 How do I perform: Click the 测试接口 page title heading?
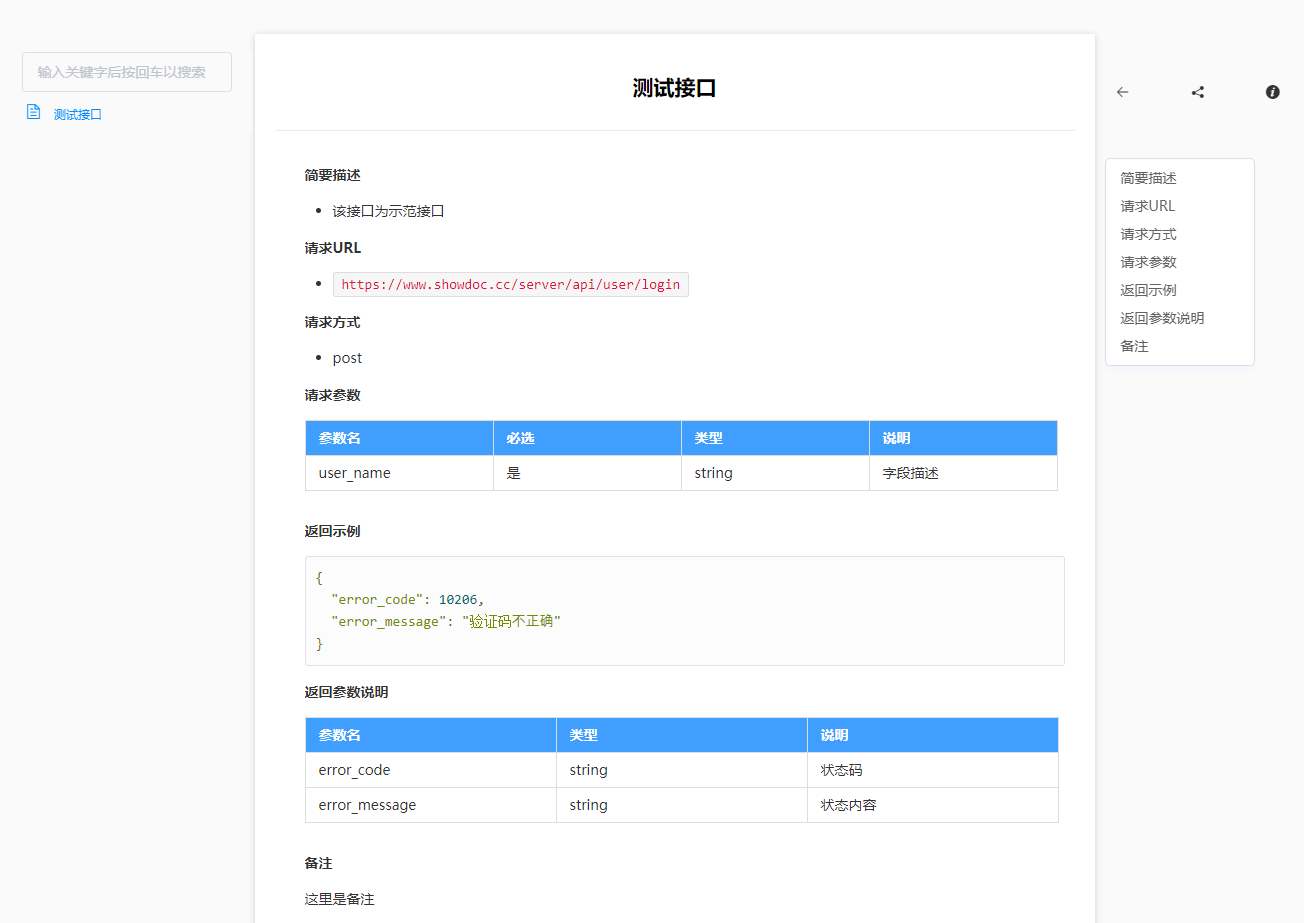coord(673,87)
